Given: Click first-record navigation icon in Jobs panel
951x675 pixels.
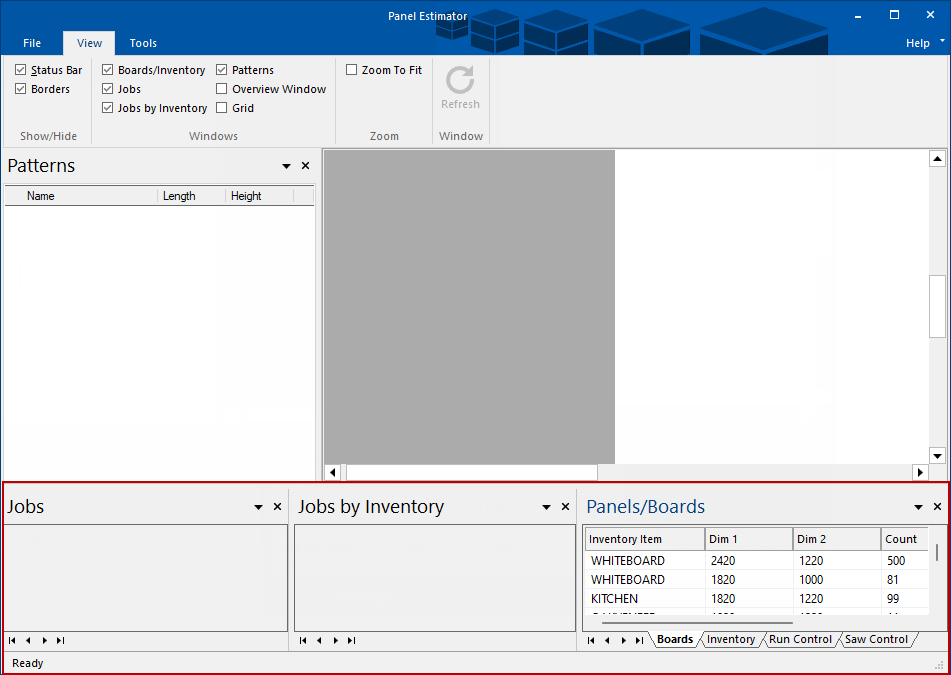Looking at the screenshot, I should tap(11, 640).
